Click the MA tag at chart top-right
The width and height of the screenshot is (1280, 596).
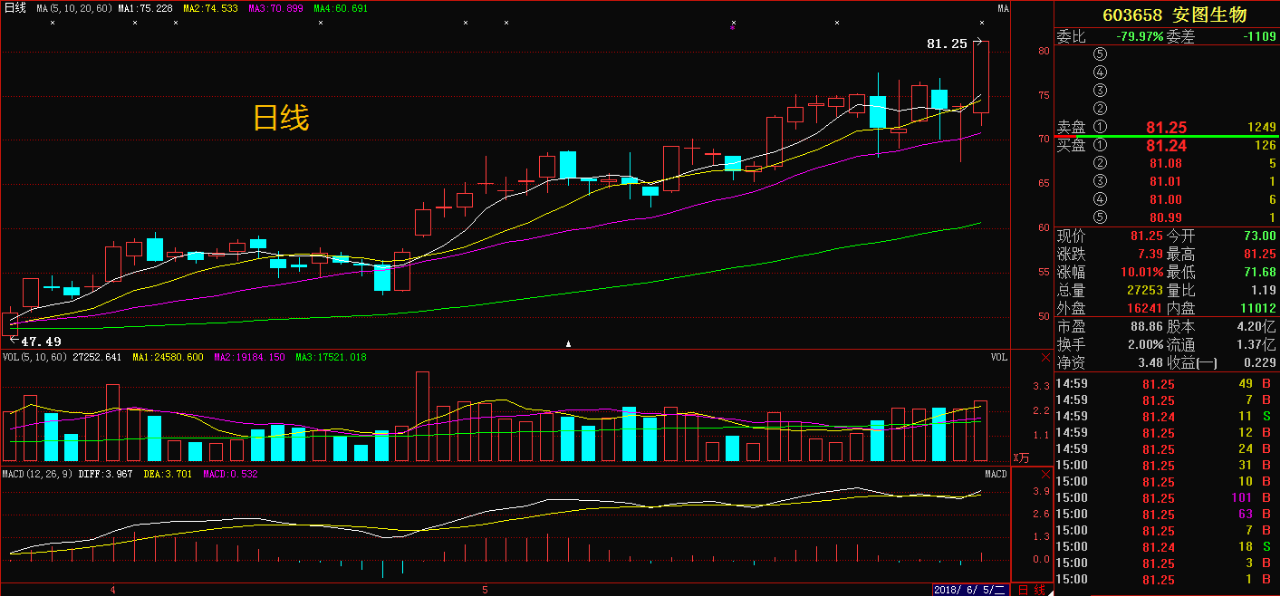point(1003,9)
